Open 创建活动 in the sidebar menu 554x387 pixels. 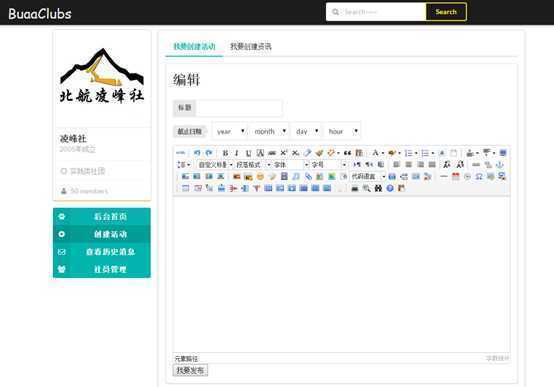[x=102, y=234]
